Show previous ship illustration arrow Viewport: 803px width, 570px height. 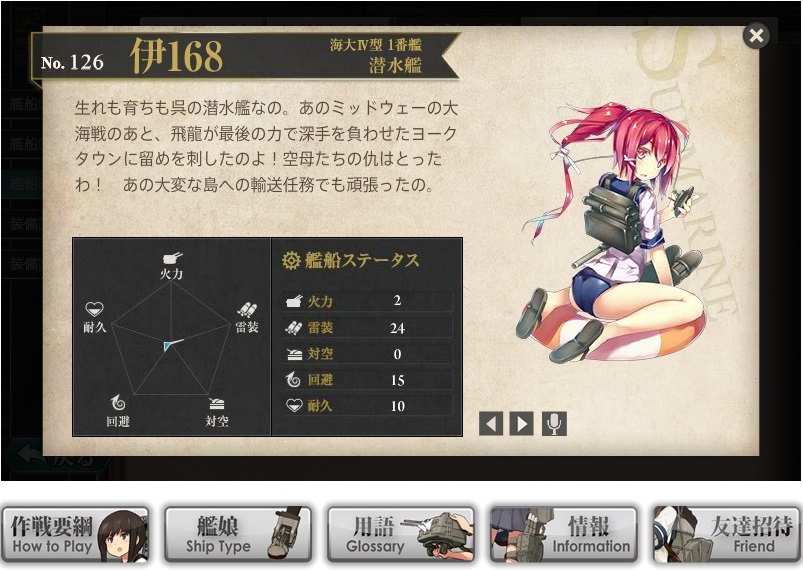pyautogui.click(x=491, y=424)
